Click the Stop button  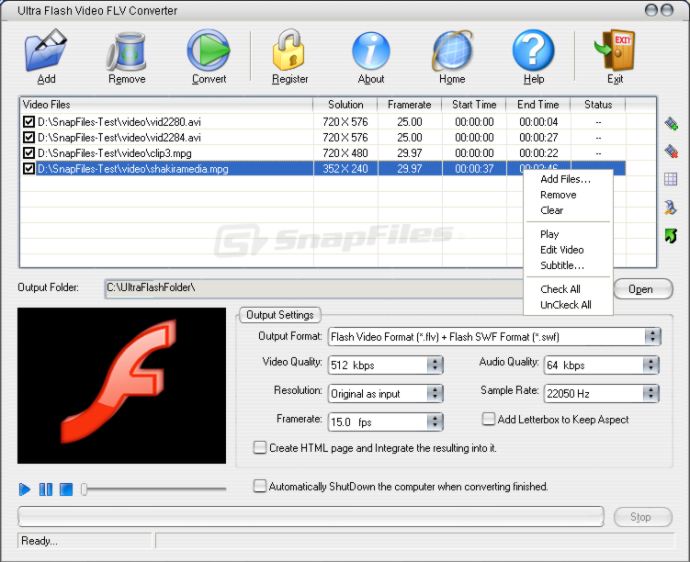[x=643, y=517]
